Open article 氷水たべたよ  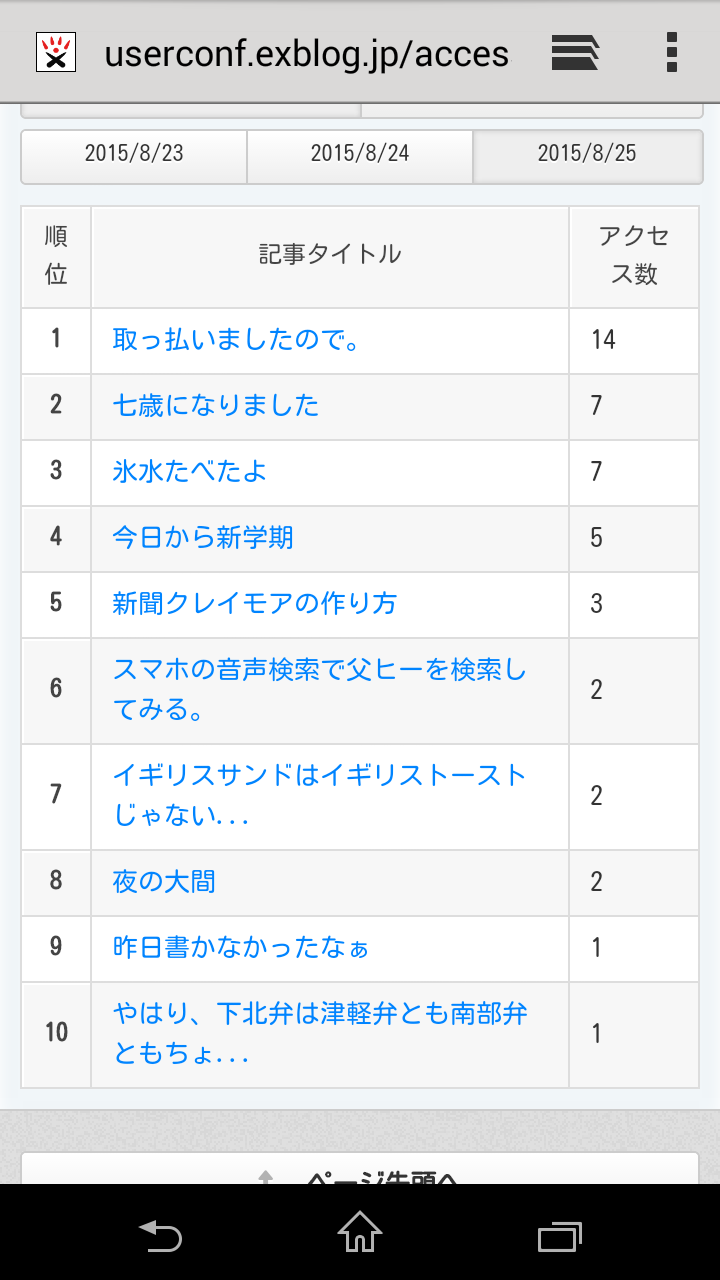(x=190, y=472)
